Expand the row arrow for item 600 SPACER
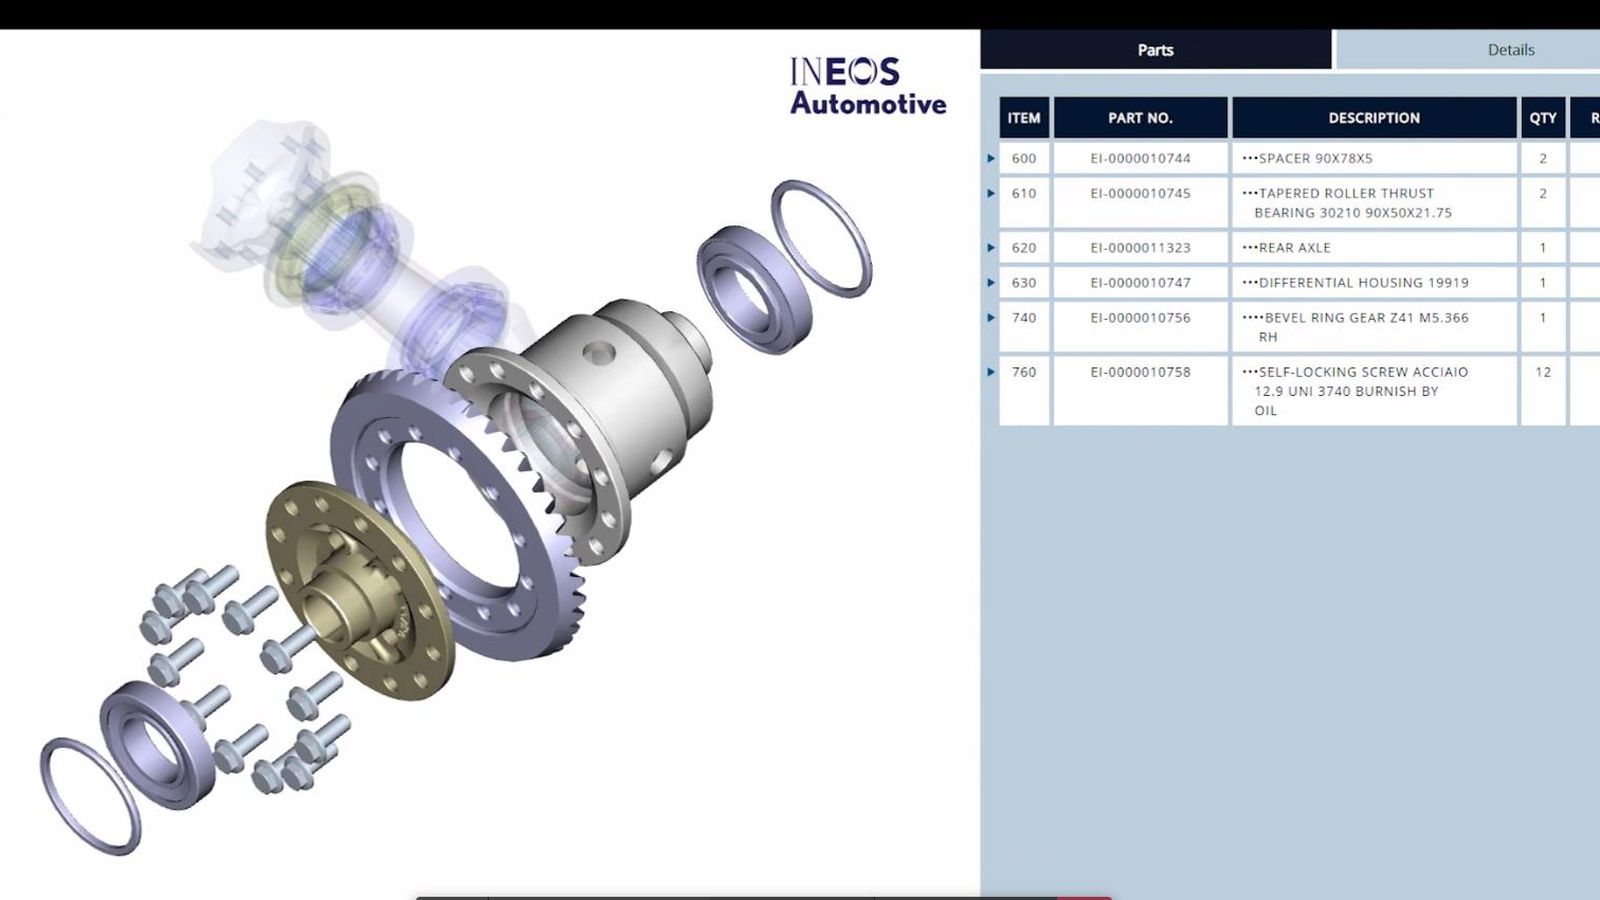This screenshot has width=1600, height=900. [990, 157]
